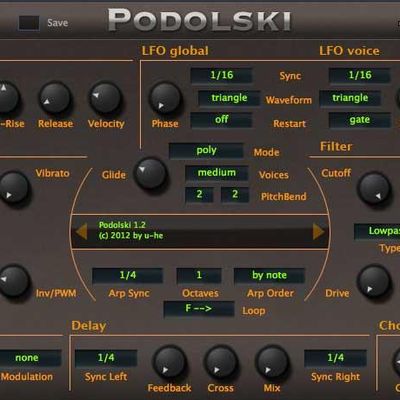Open LFO voice Sync 1/16 selector

pyautogui.click(x=360, y=75)
